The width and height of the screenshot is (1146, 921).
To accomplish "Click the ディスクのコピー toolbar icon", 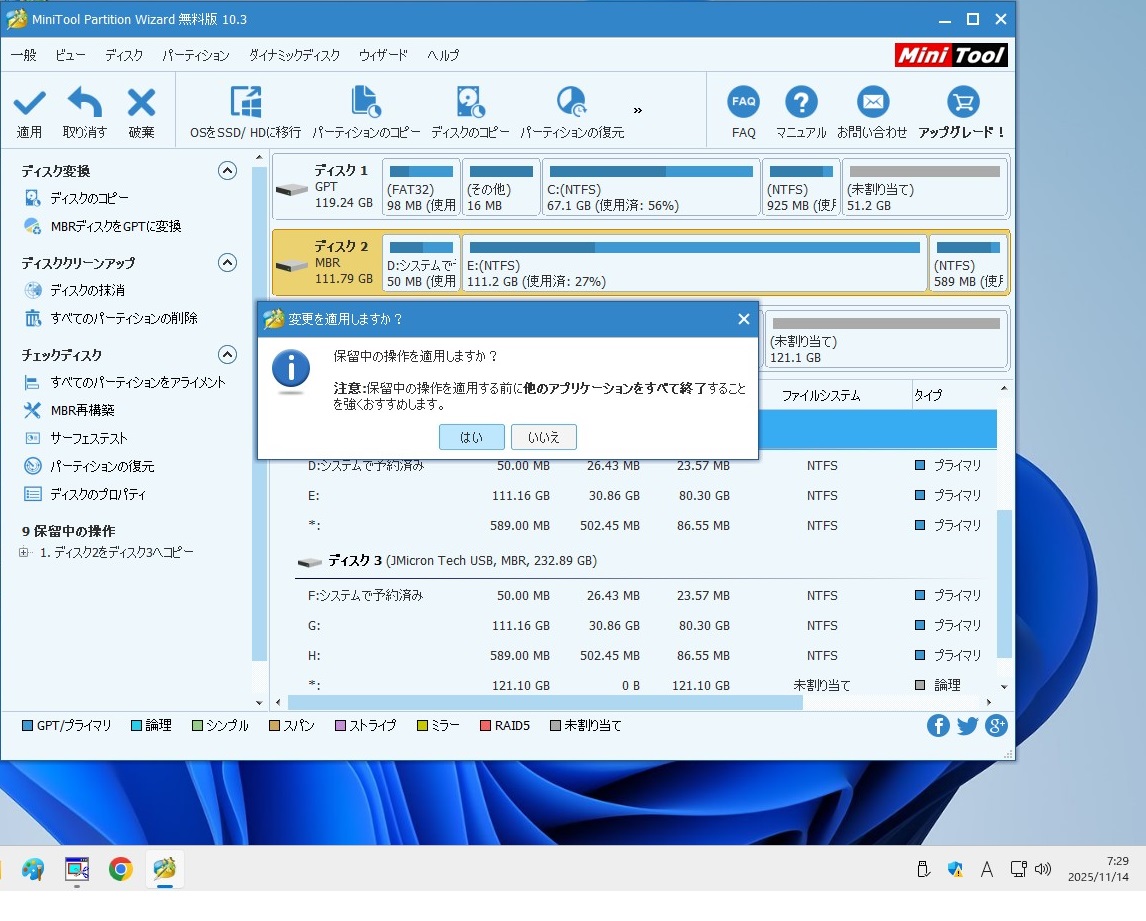I will (x=470, y=103).
